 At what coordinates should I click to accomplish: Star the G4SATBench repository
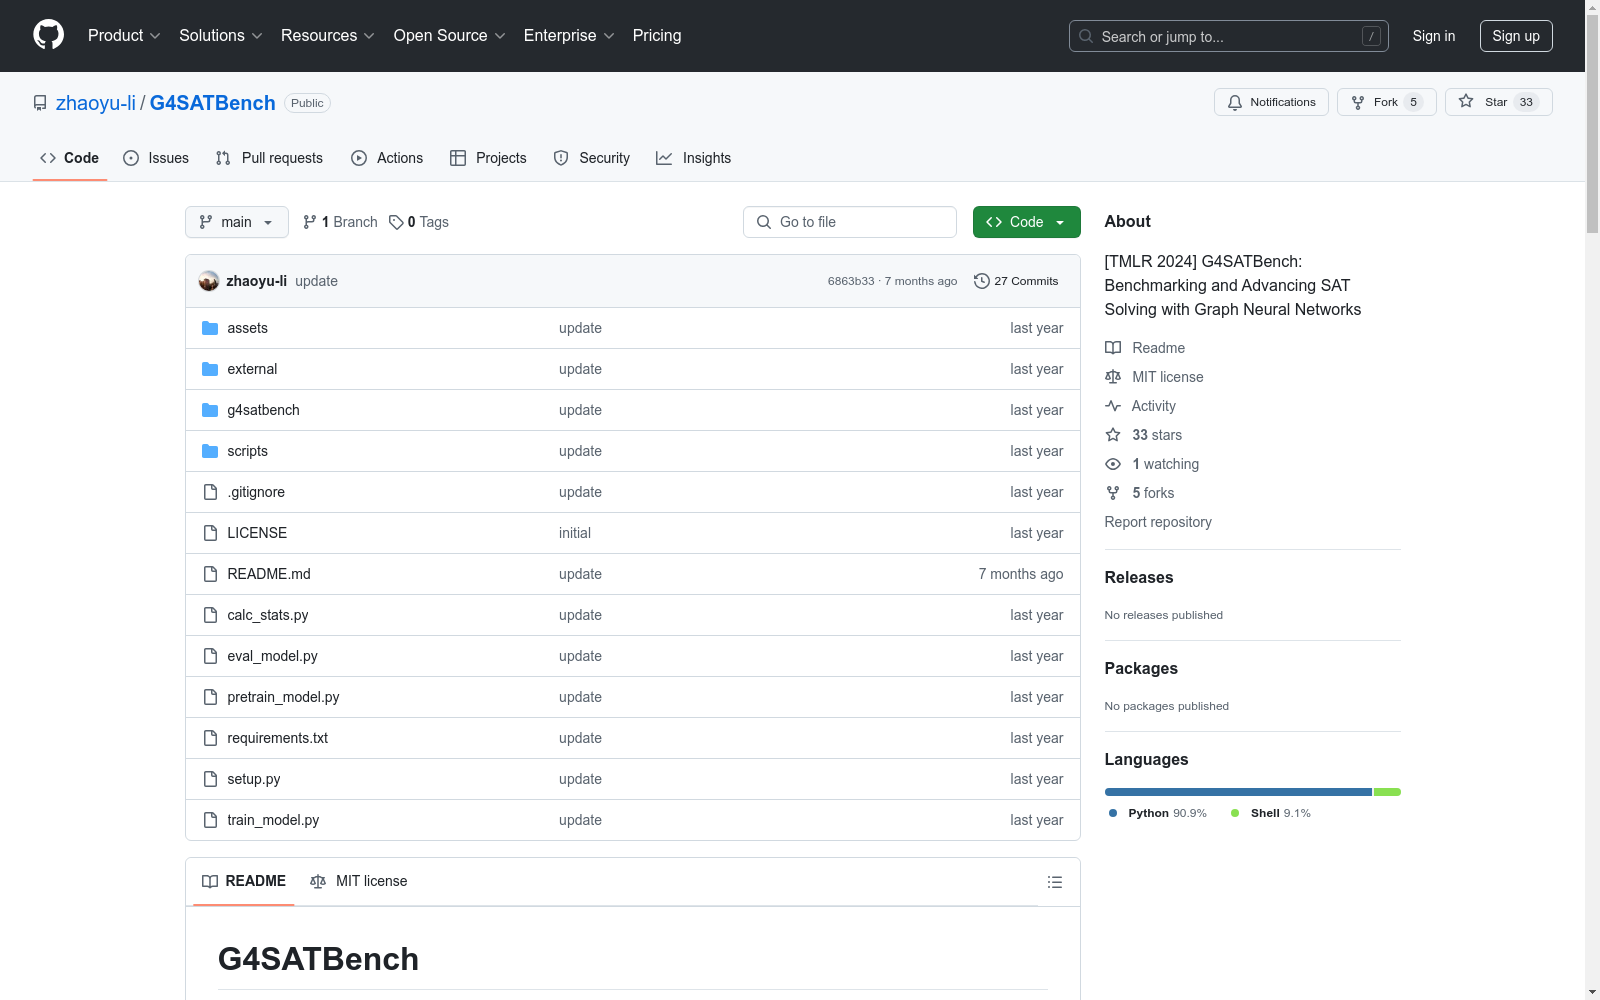coord(1498,102)
